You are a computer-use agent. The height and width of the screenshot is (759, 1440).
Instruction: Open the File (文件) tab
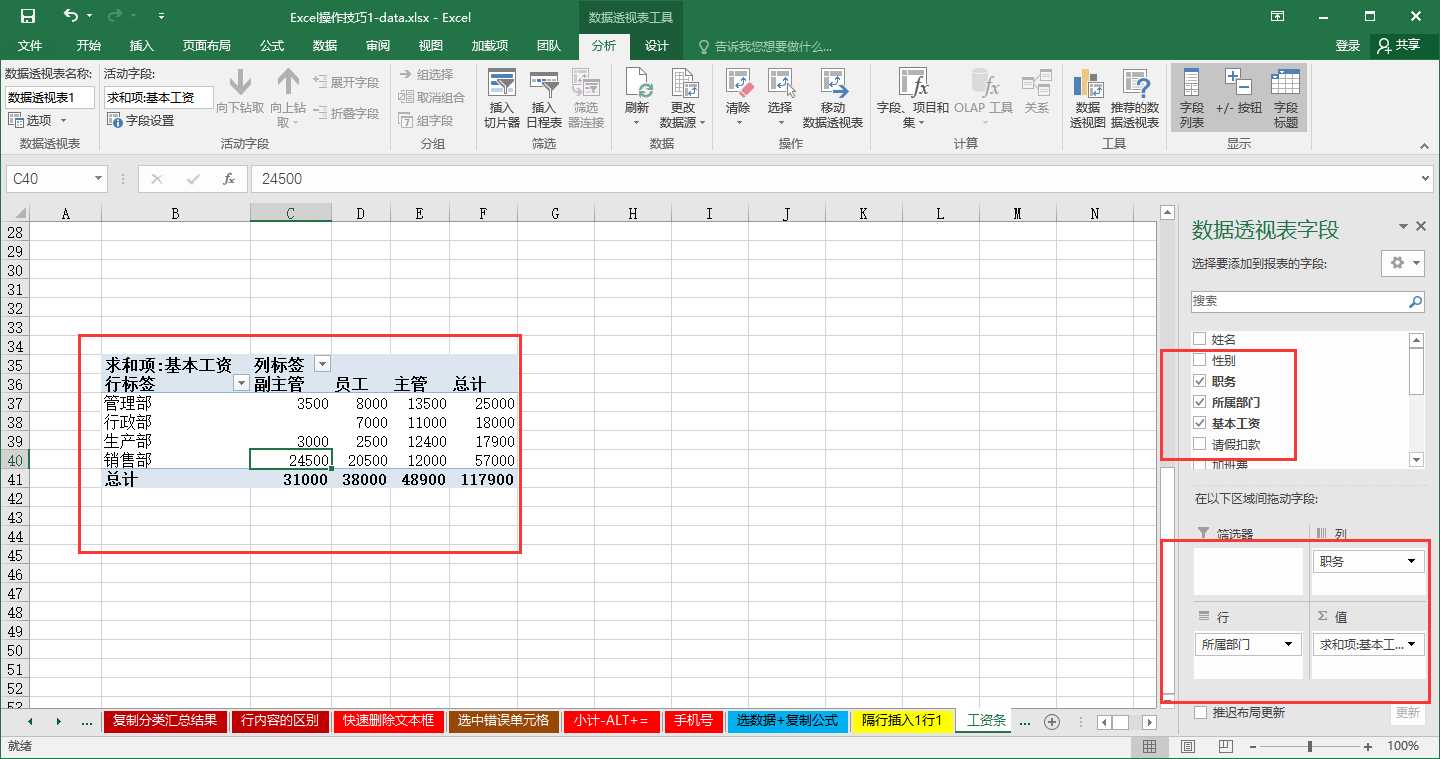click(30, 46)
